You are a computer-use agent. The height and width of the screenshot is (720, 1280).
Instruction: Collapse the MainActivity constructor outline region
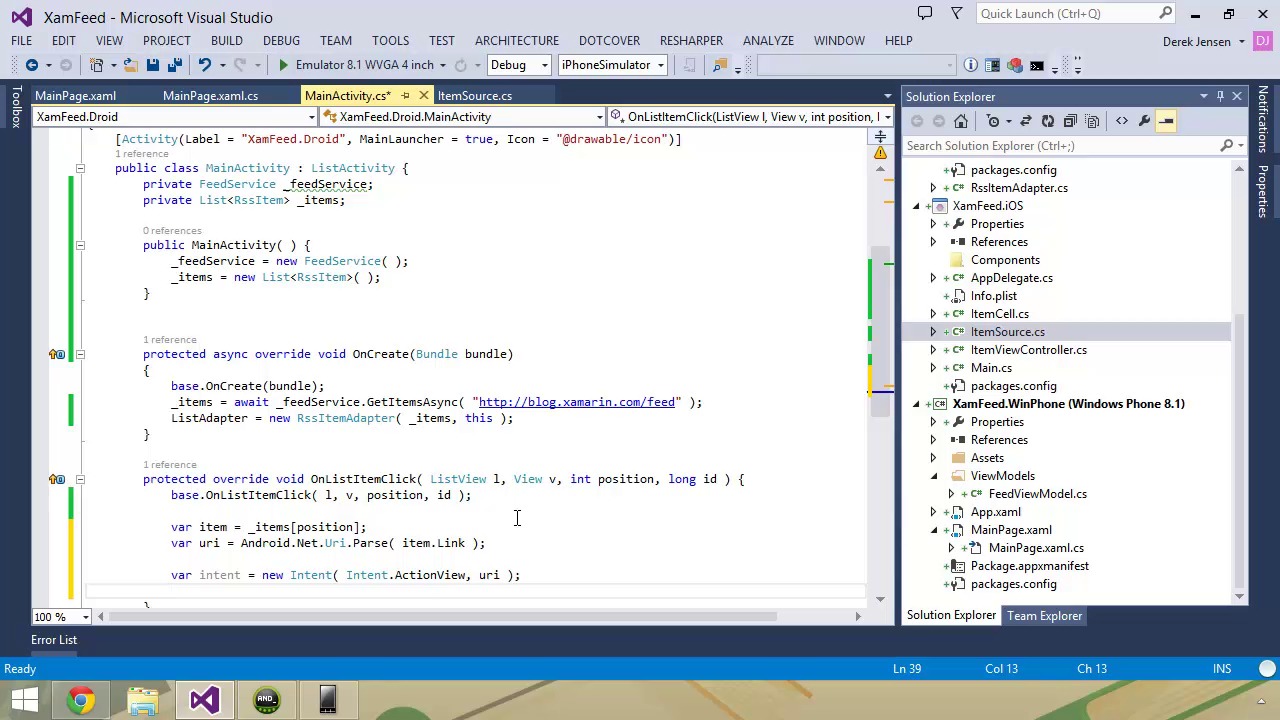(x=80, y=245)
